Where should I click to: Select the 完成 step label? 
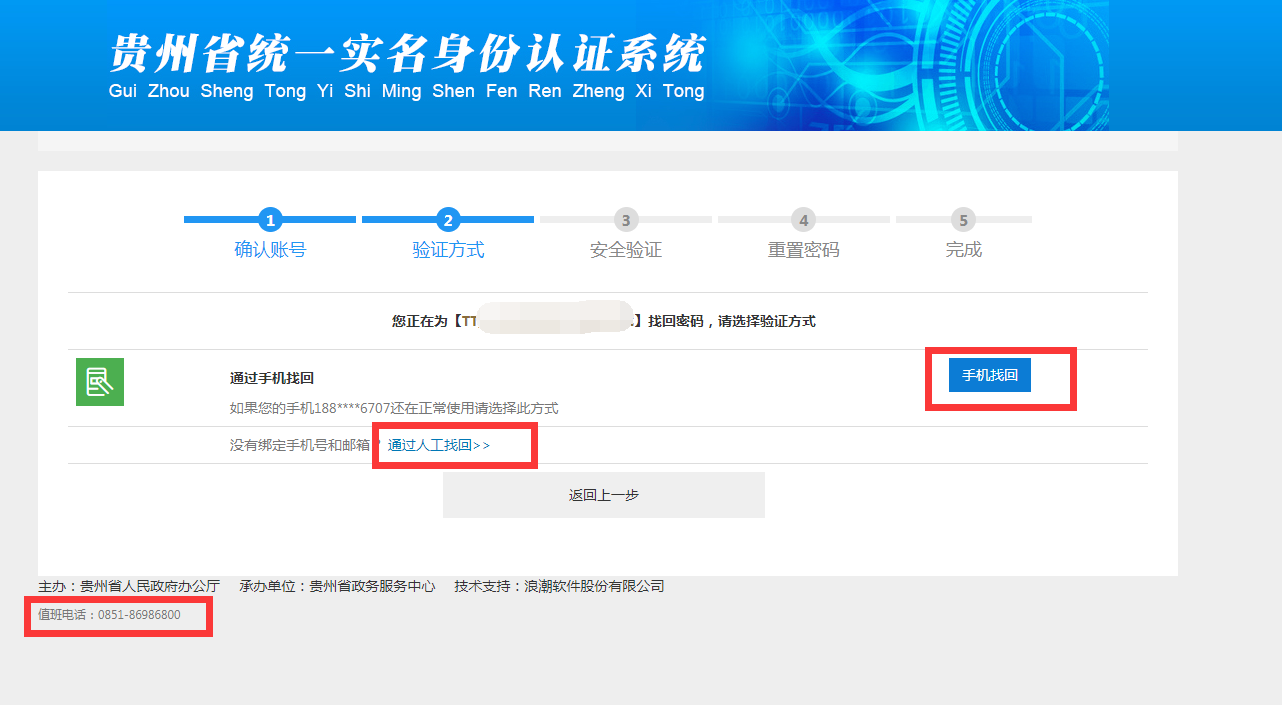point(963,250)
